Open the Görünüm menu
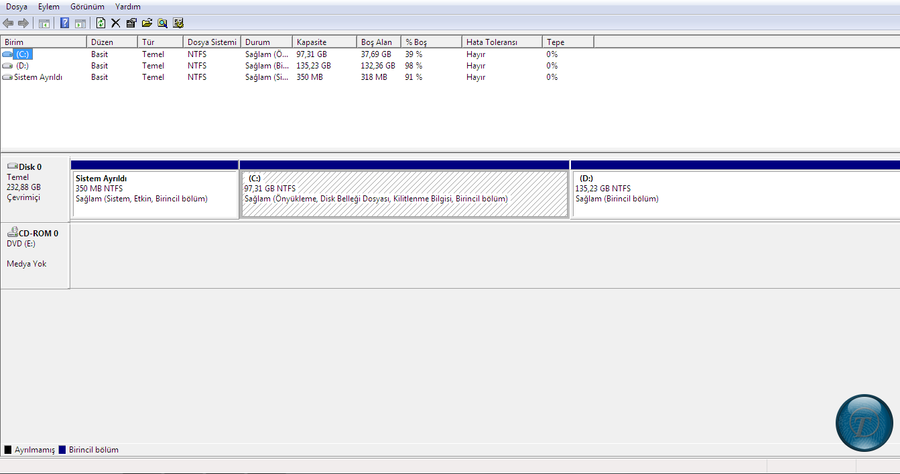The height and width of the screenshot is (474, 900). click(87, 7)
